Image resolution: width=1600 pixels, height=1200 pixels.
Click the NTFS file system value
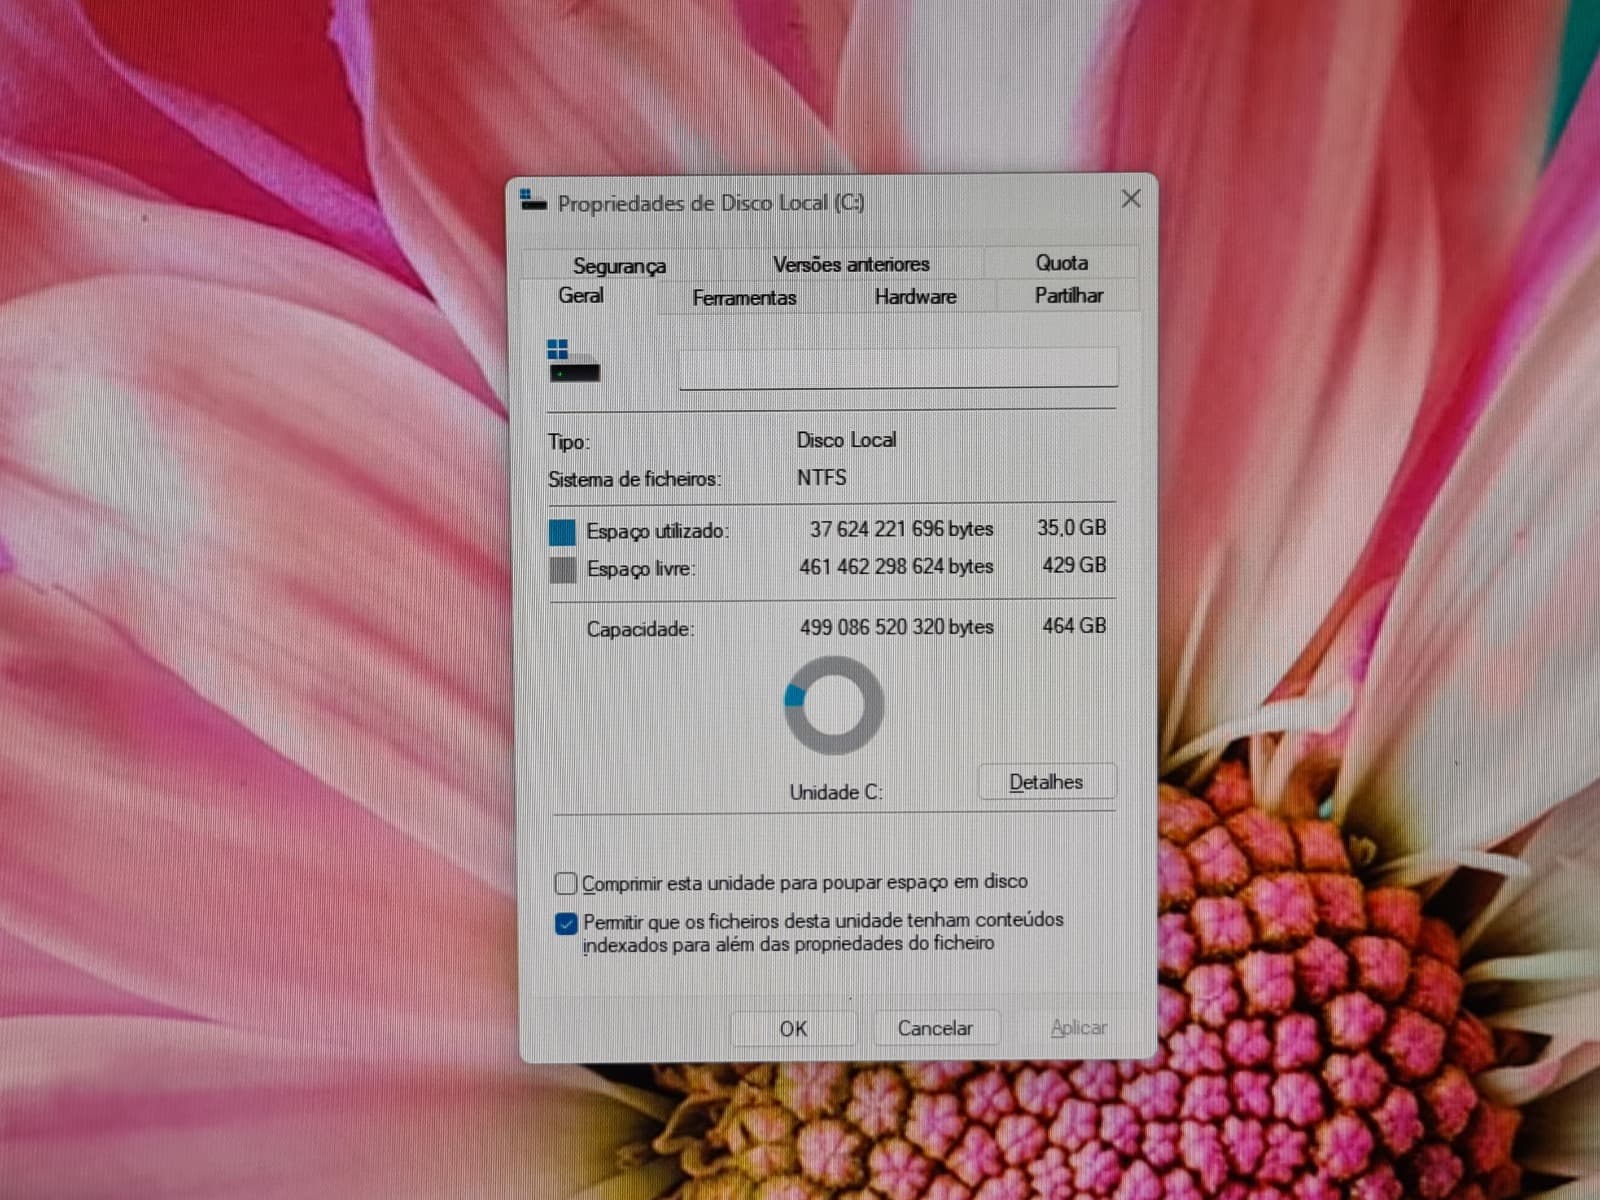coord(821,477)
